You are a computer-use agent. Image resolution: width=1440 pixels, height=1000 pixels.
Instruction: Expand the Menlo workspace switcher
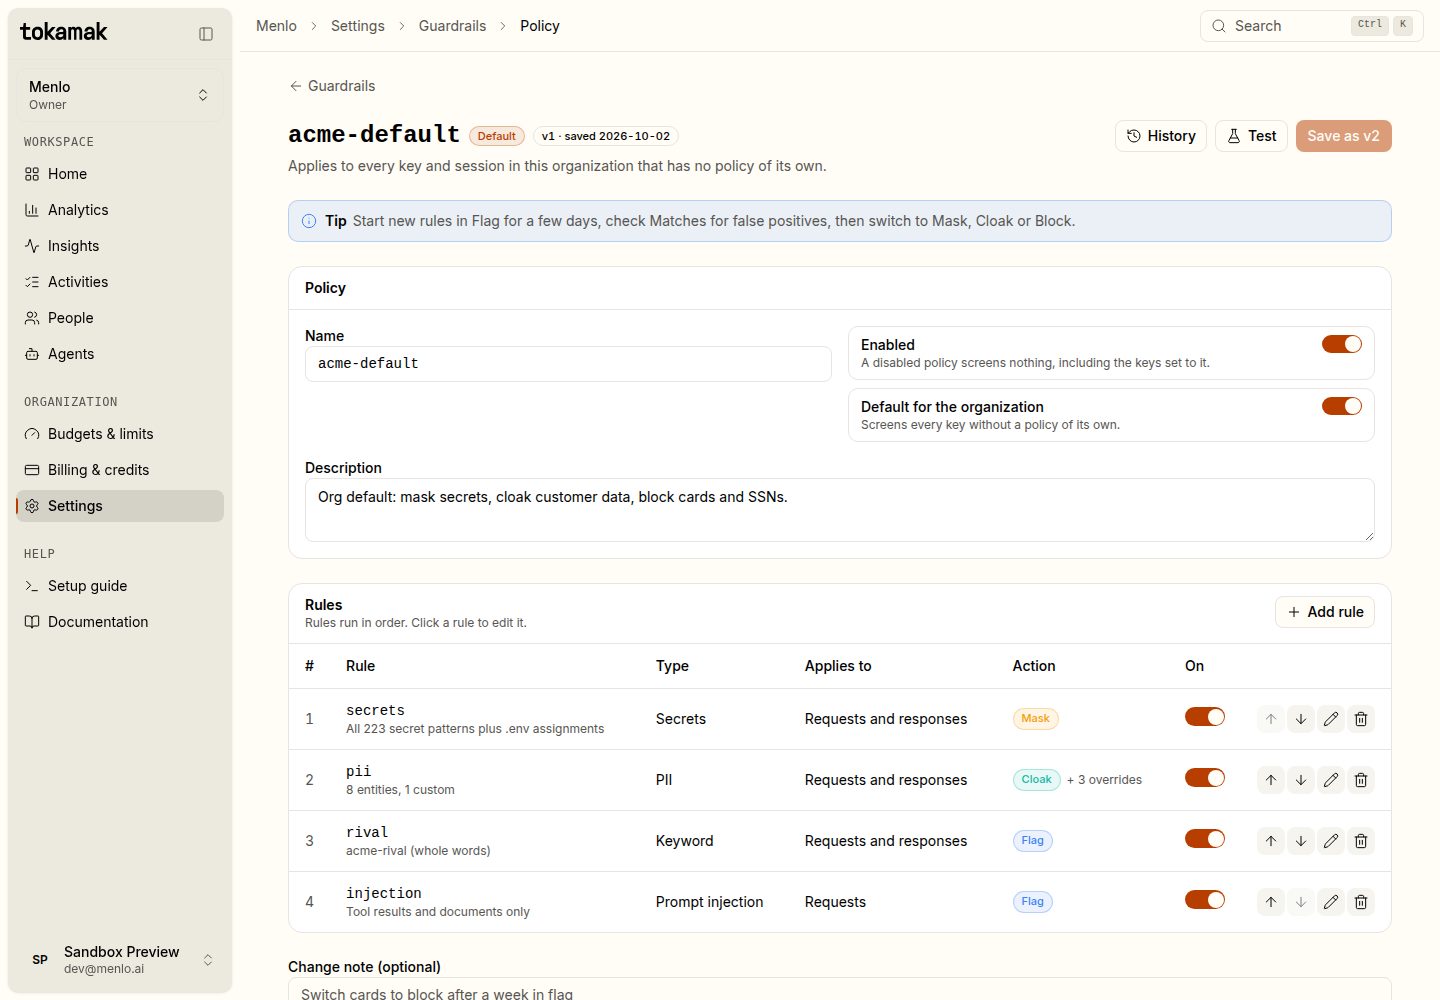click(120, 95)
